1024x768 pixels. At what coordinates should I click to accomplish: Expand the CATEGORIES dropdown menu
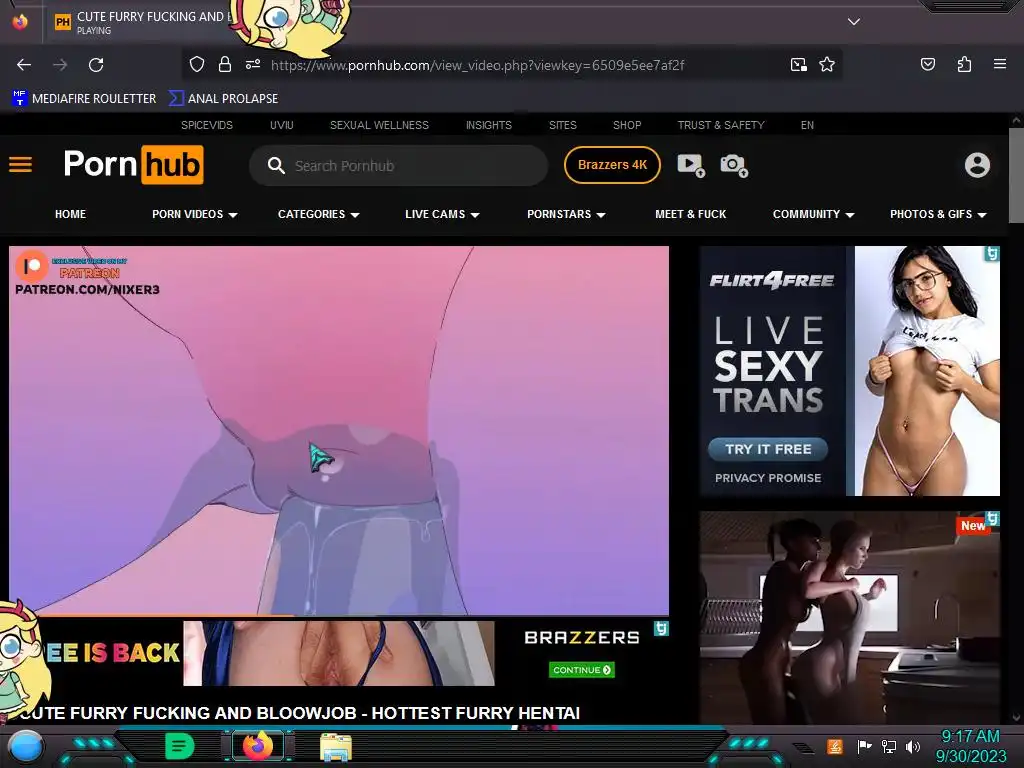[319, 214]
